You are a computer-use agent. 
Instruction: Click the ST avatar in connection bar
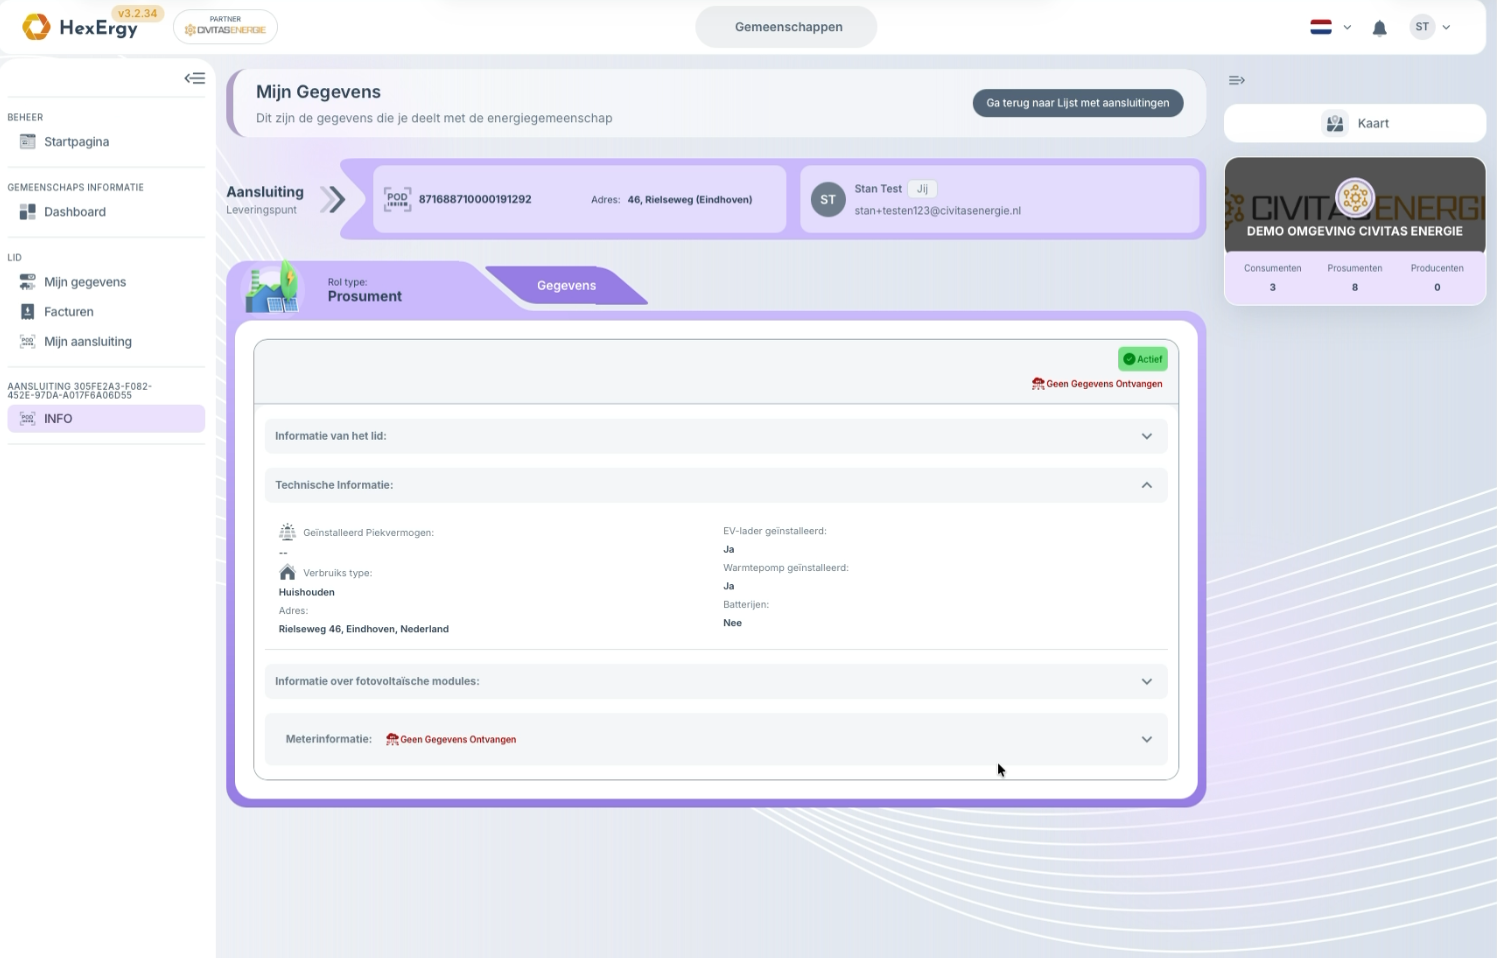pos(828,200)
